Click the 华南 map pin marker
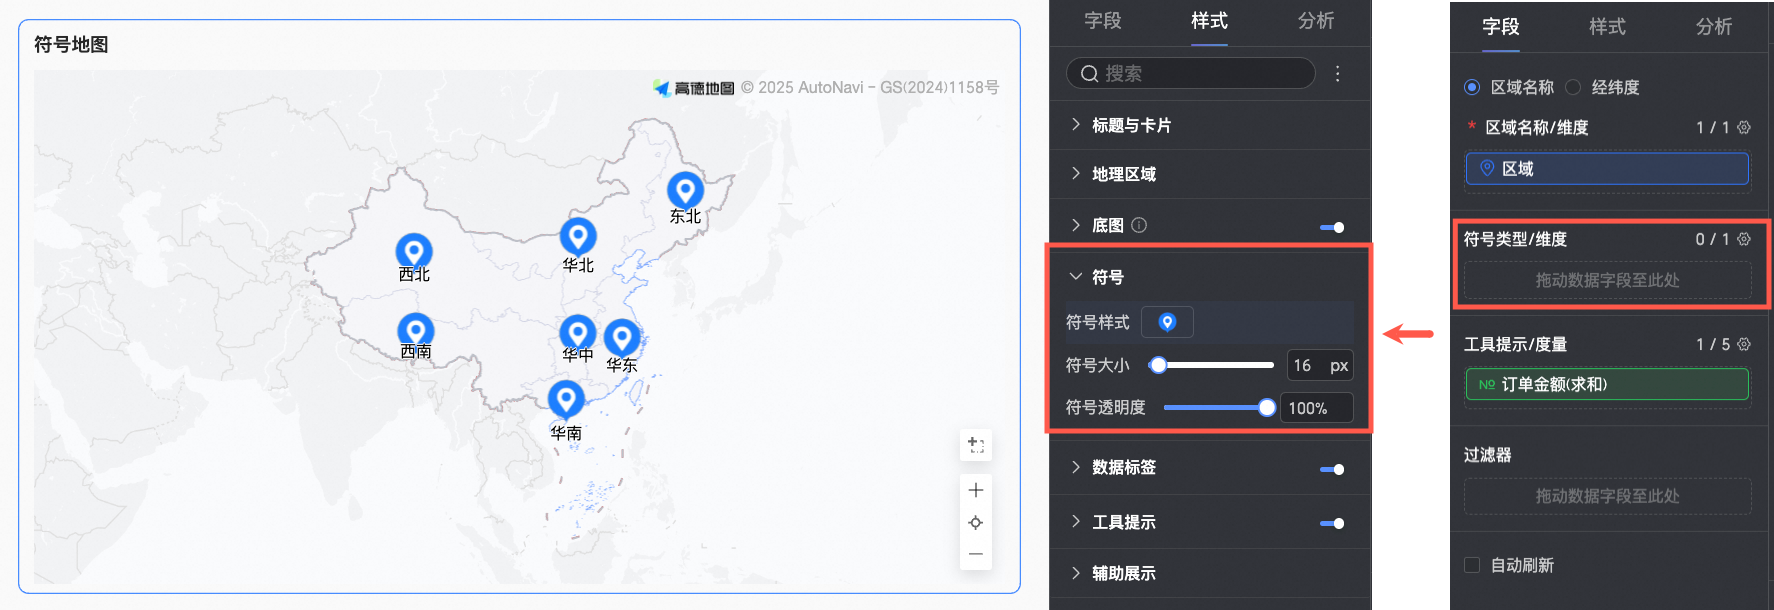This screenshot has width=1774, height=610. point(566,400)
